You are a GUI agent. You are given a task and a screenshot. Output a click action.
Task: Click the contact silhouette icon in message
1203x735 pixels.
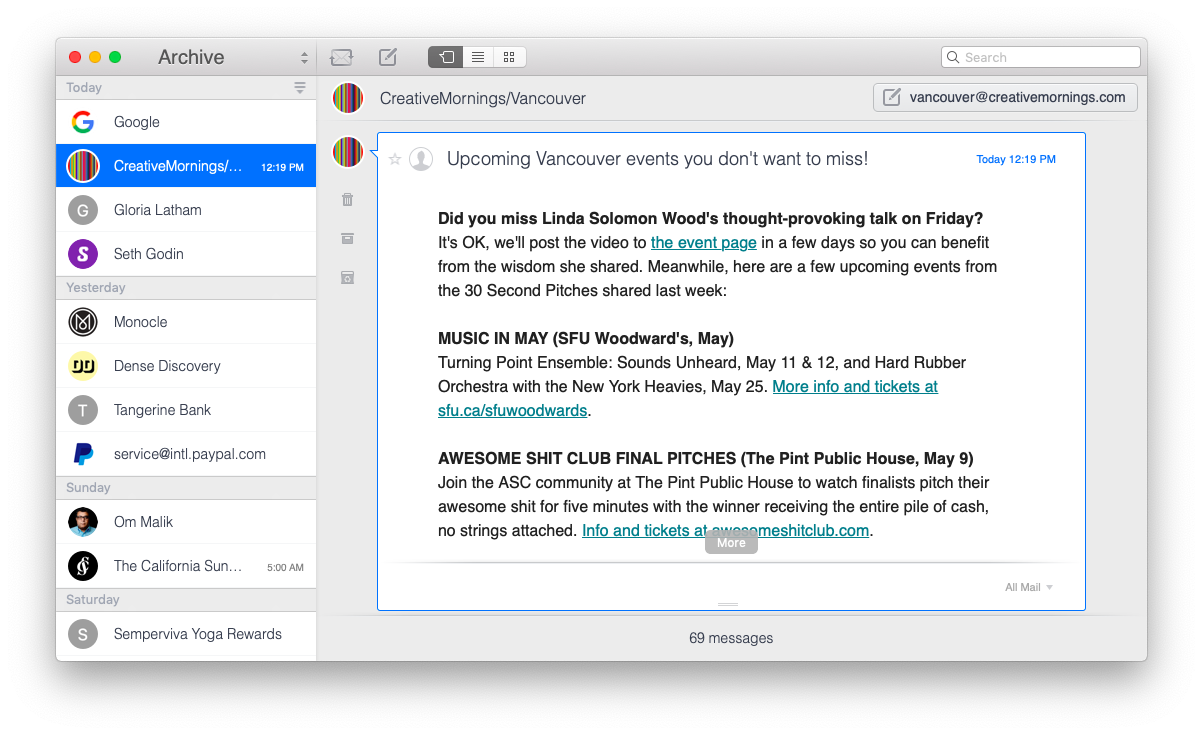click(421, 159)
